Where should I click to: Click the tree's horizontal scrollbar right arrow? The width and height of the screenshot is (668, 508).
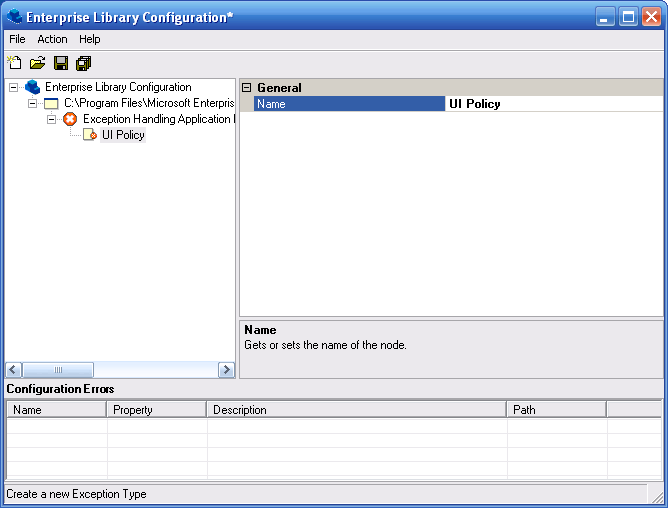[227, 370]
